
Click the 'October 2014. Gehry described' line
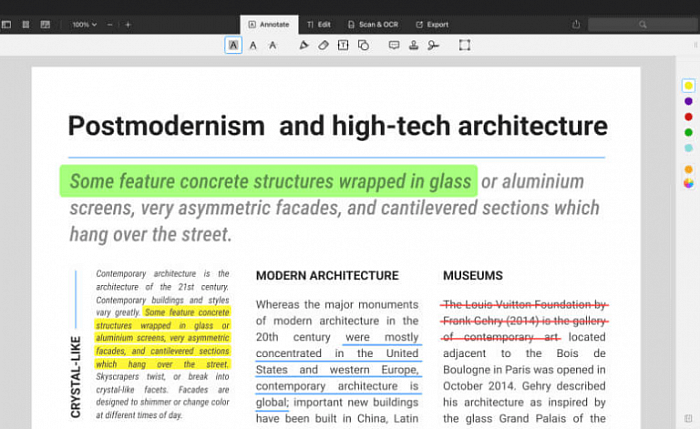point(524,386)
